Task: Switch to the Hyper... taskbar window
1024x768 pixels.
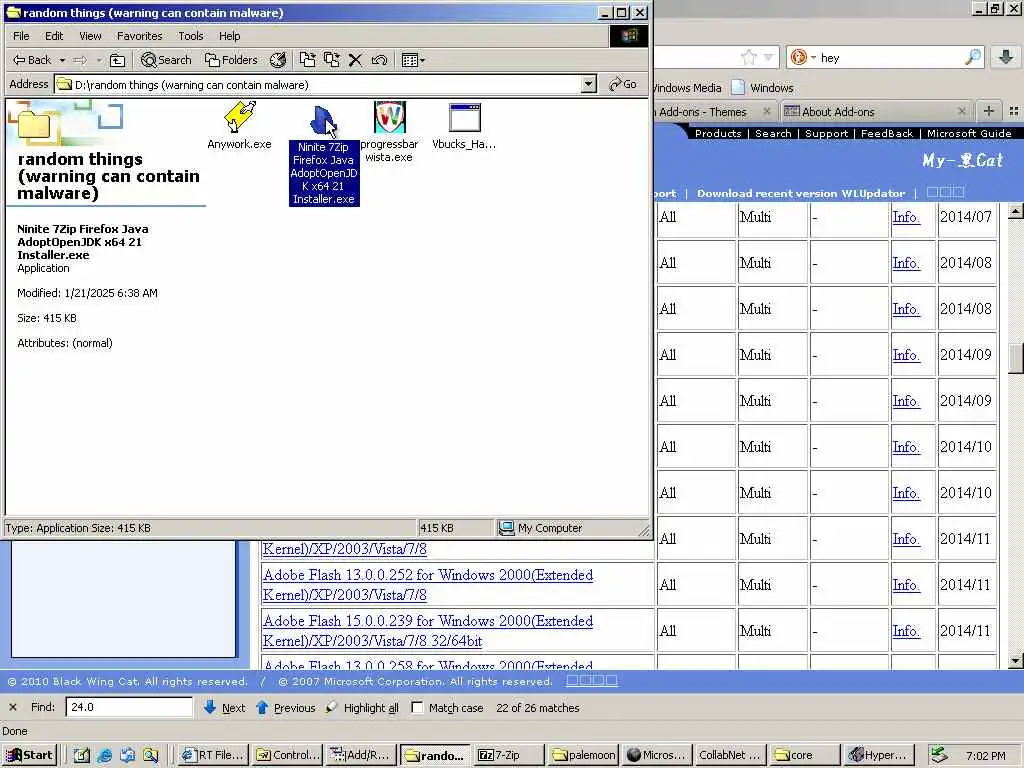Action: tap(878, 755)
